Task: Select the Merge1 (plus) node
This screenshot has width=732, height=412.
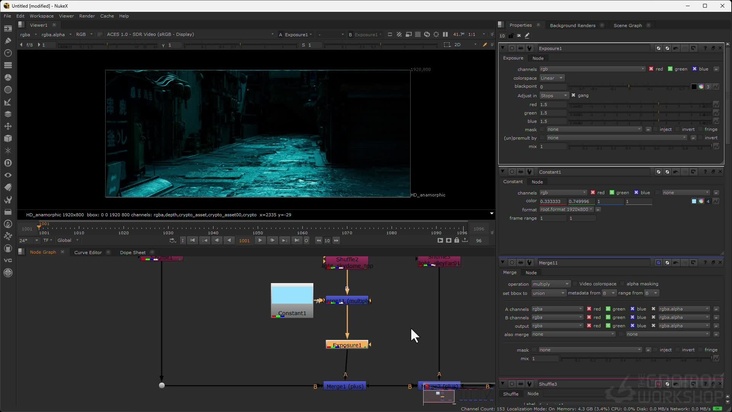Action: tap(345, 386)
